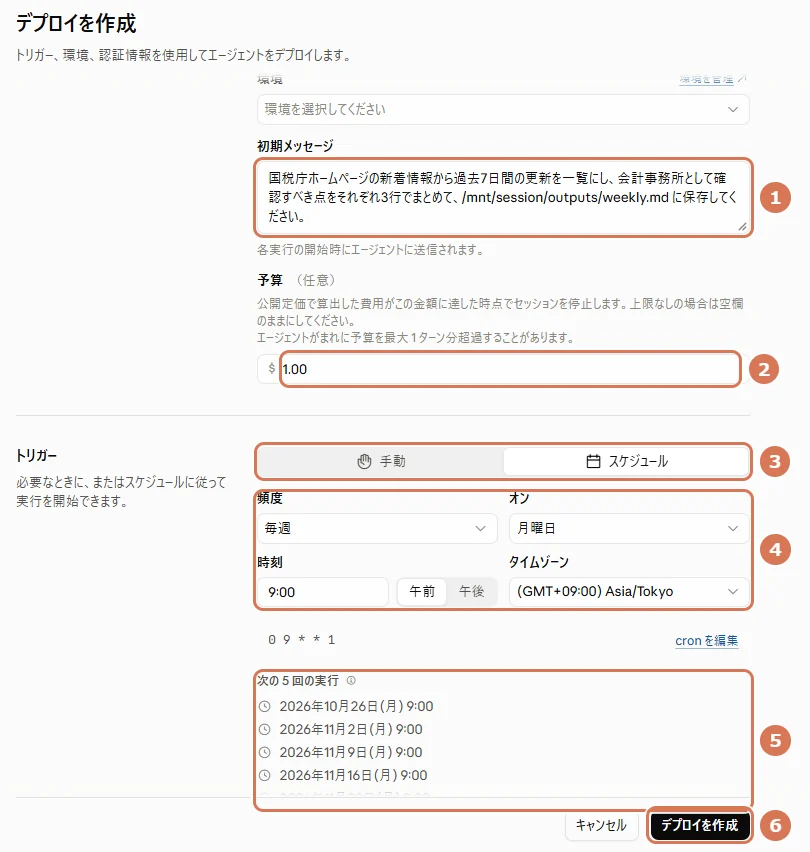Select 午後 for the schedule time
The height and width of the screenshot is (852, 810).
coord(471,592)
